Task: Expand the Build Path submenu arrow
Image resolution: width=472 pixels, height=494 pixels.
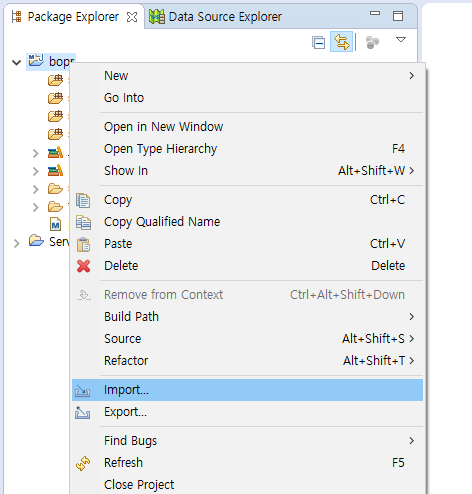Action: [x=412, y=317]
